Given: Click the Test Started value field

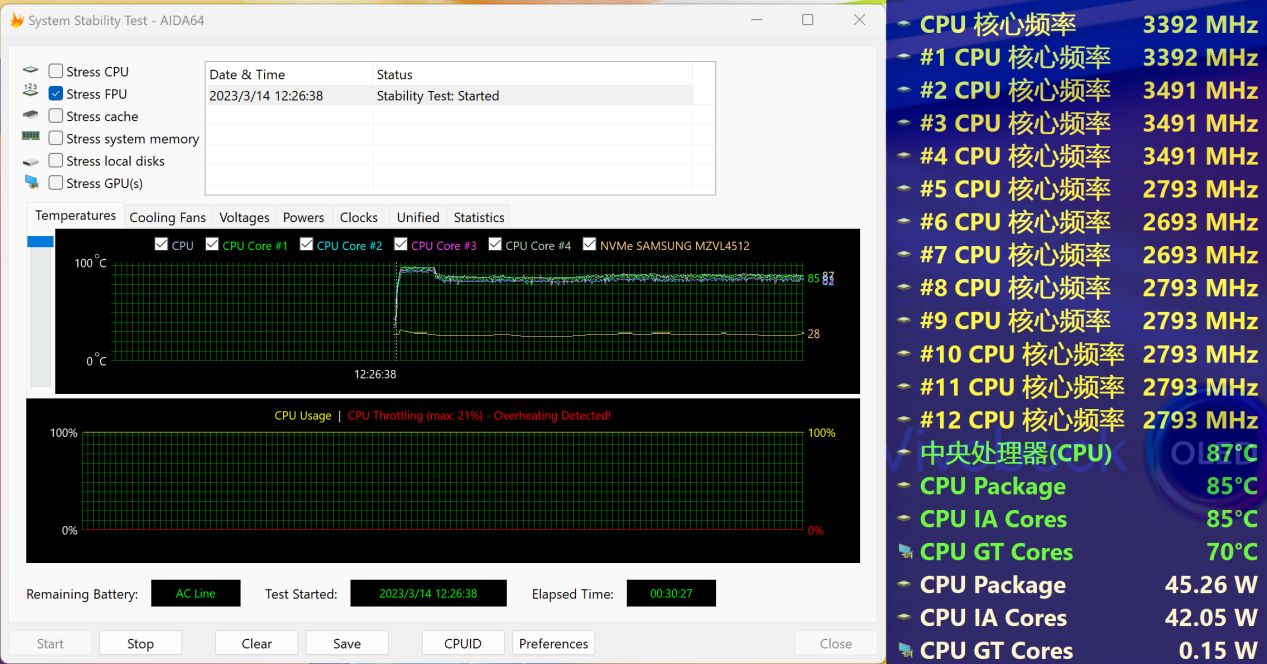Looking at the screenshot, I should pos(428,593).
